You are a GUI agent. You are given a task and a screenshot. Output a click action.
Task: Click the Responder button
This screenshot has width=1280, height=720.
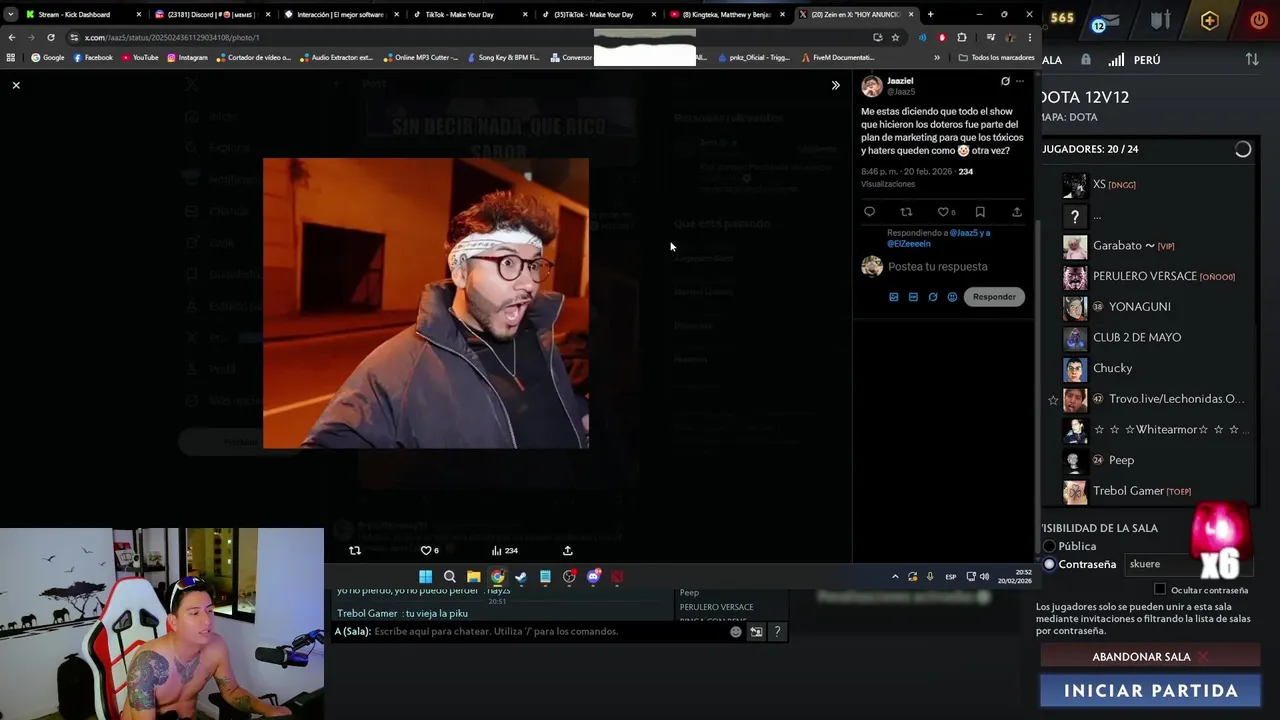(x=994, y=297)
